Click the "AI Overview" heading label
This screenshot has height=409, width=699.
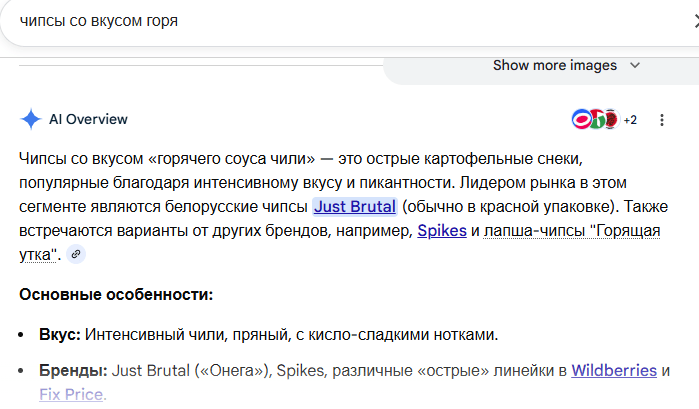[88, 120]
